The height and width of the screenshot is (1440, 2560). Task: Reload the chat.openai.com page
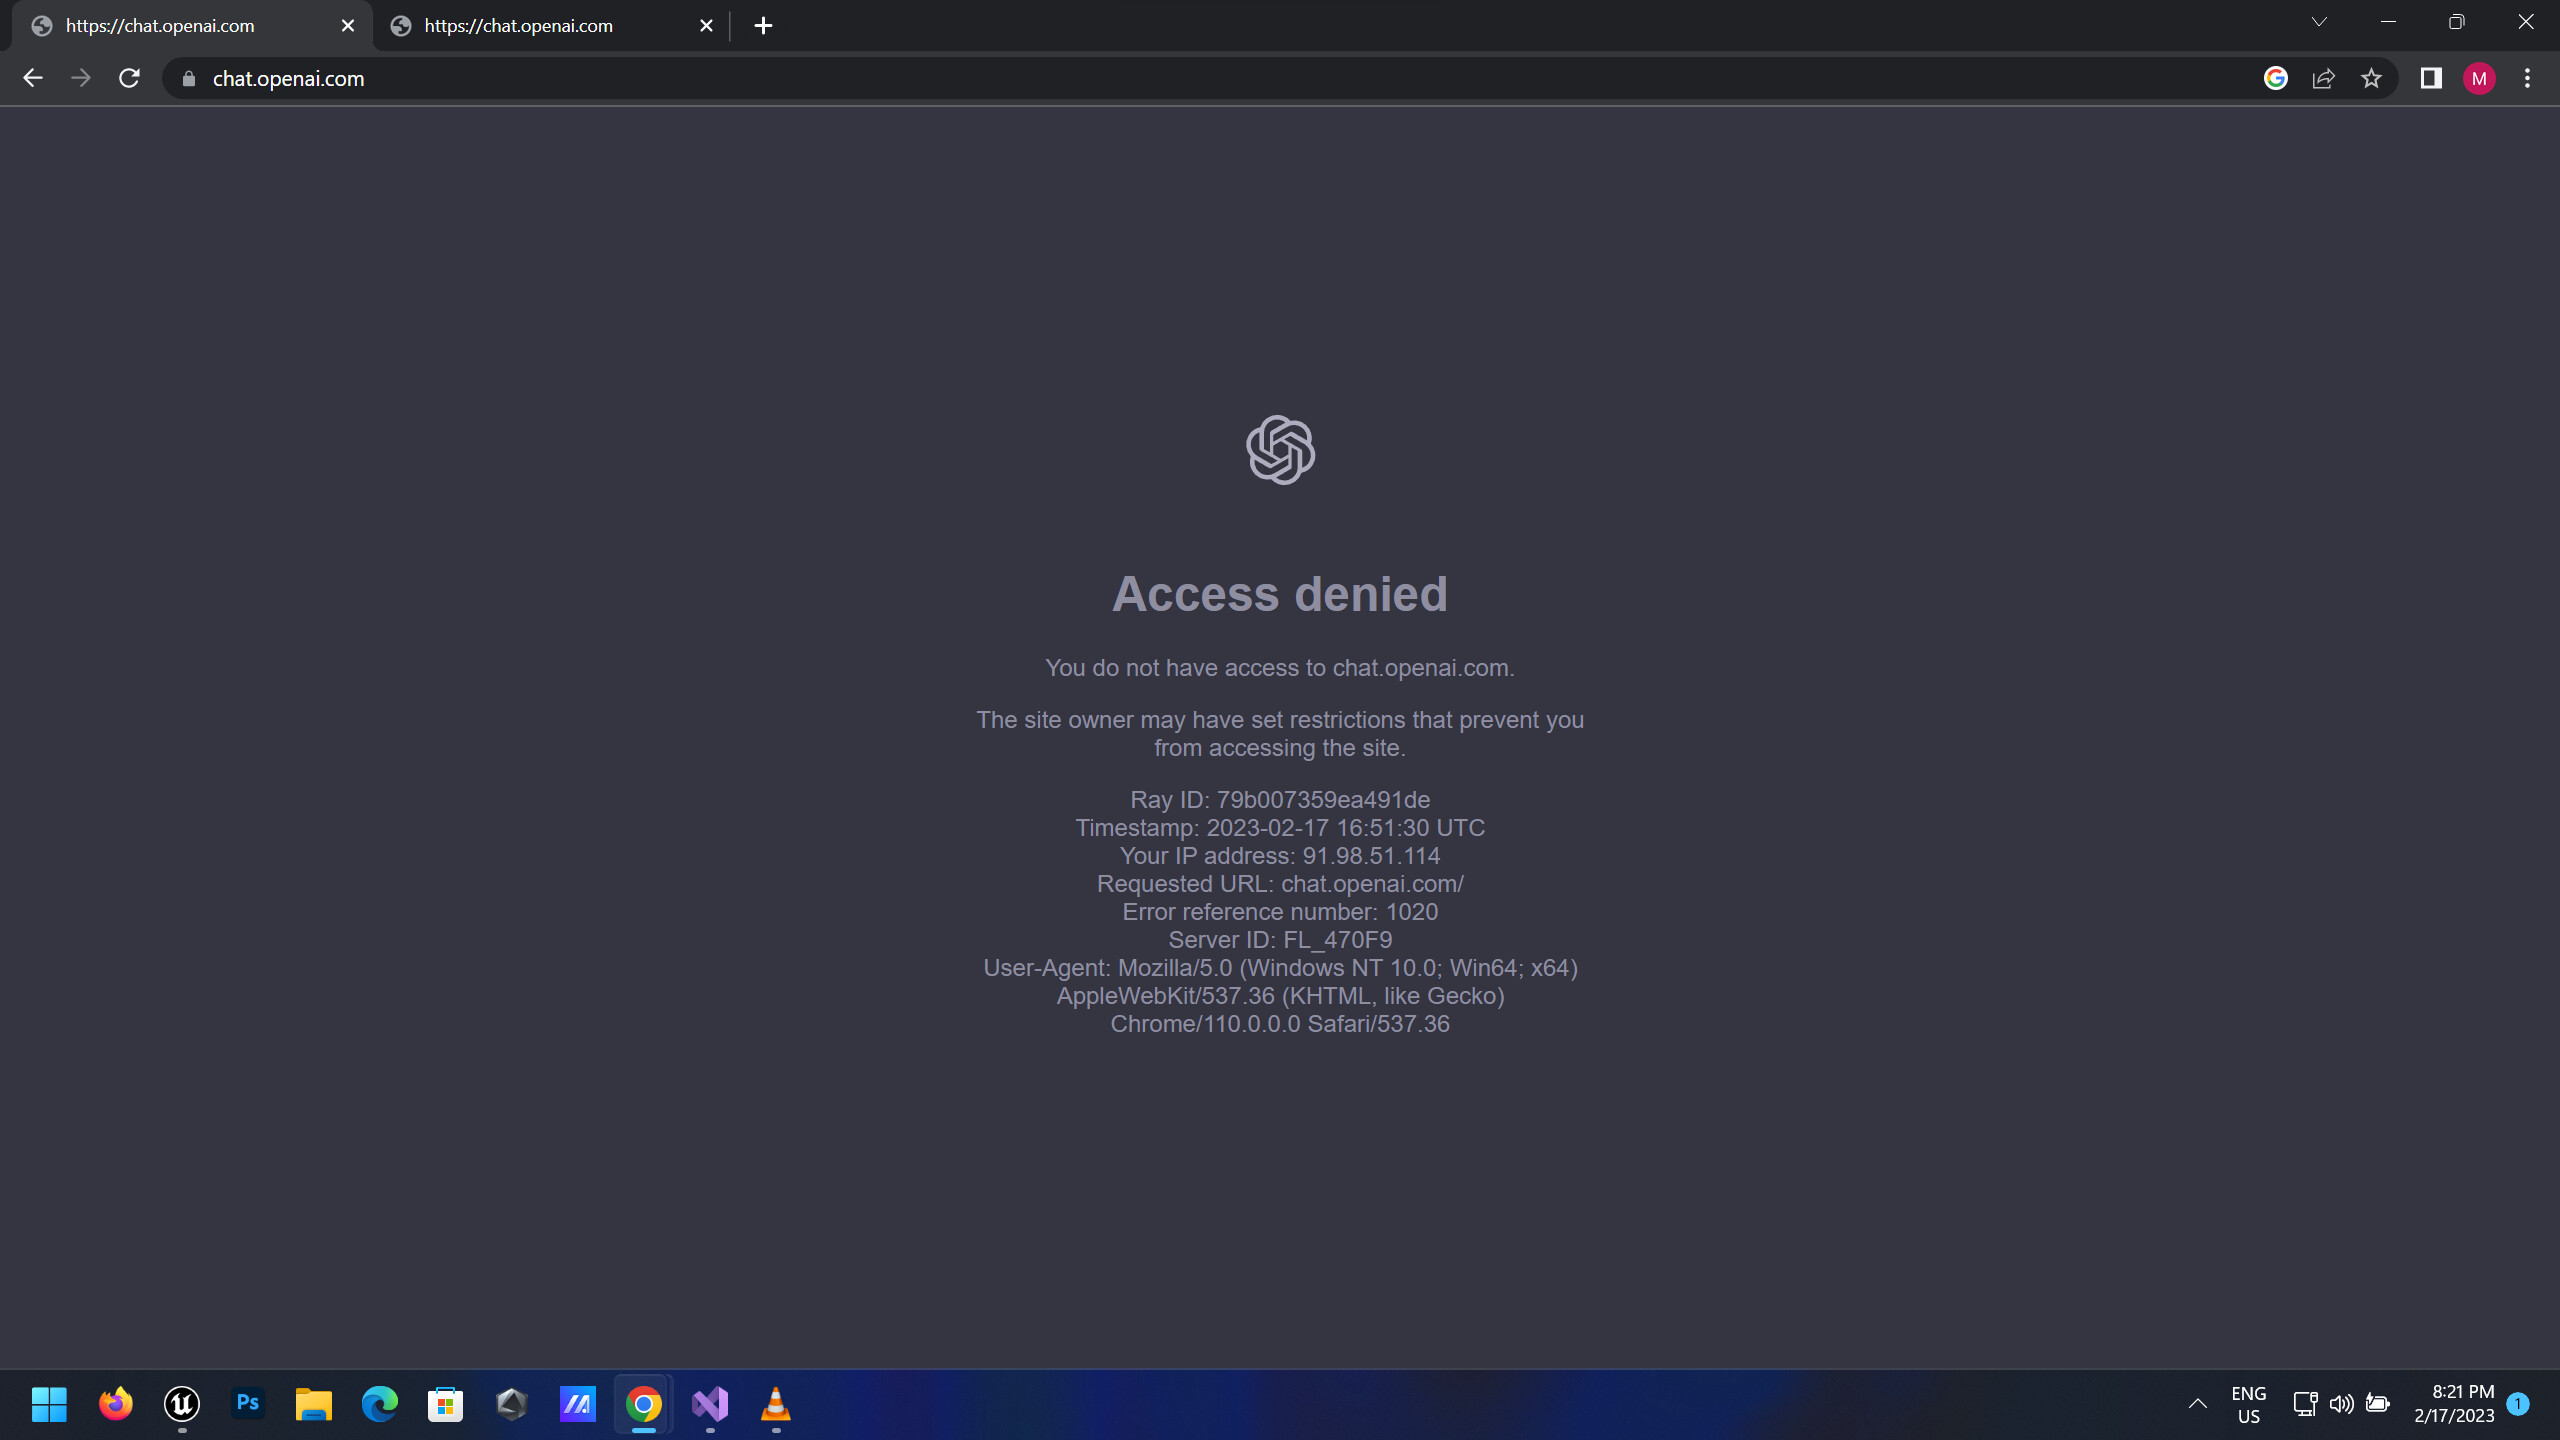(129, 78)
